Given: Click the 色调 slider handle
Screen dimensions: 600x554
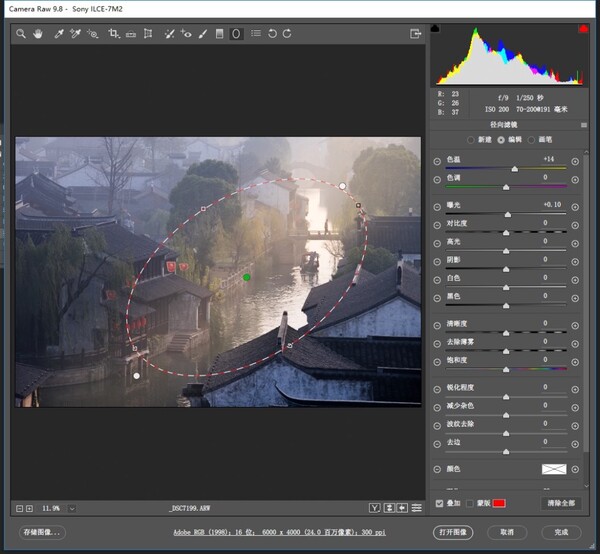Looking at the screenshot, I should tap(506, 187).
